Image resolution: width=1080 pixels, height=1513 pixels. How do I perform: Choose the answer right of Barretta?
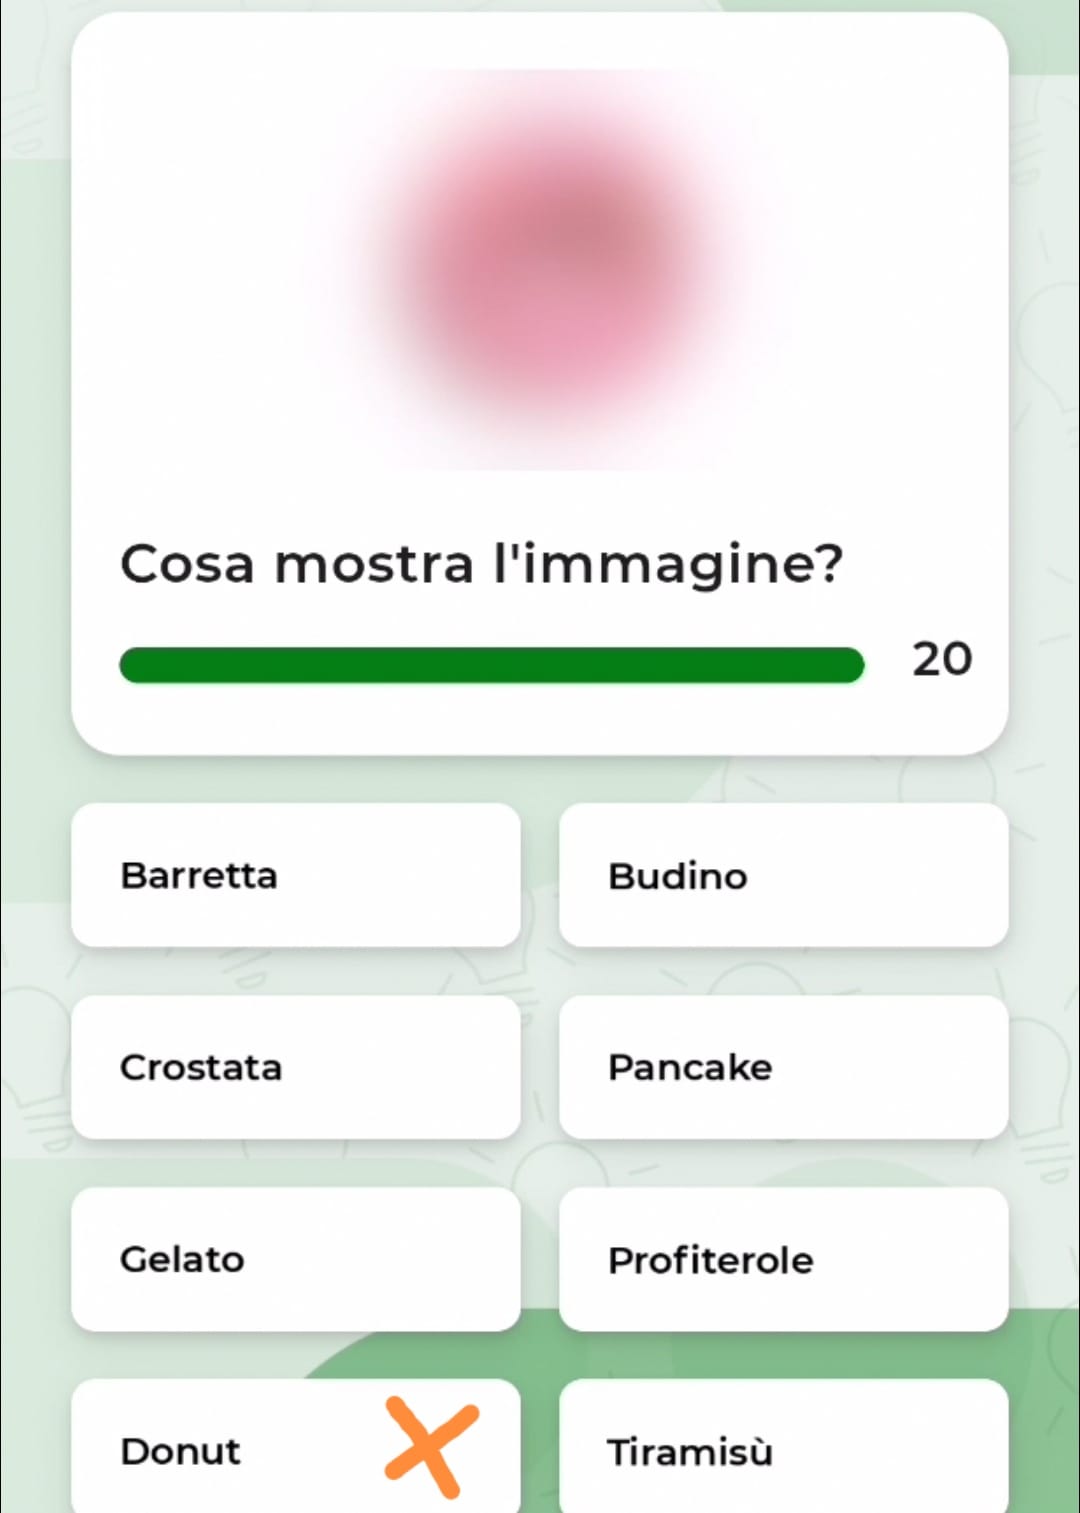[783, 875]
